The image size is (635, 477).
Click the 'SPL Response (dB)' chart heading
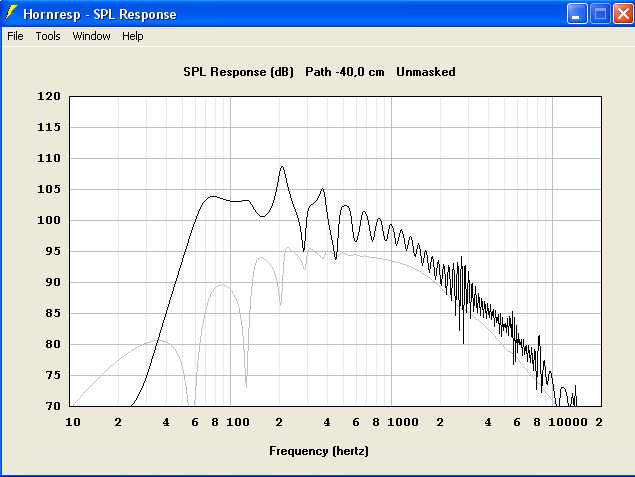tap(238, 72)
